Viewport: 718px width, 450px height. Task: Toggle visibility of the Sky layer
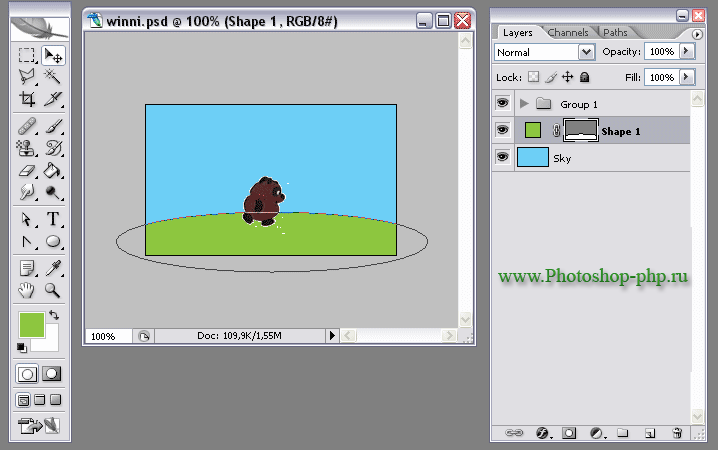click(x=503, y=157)
